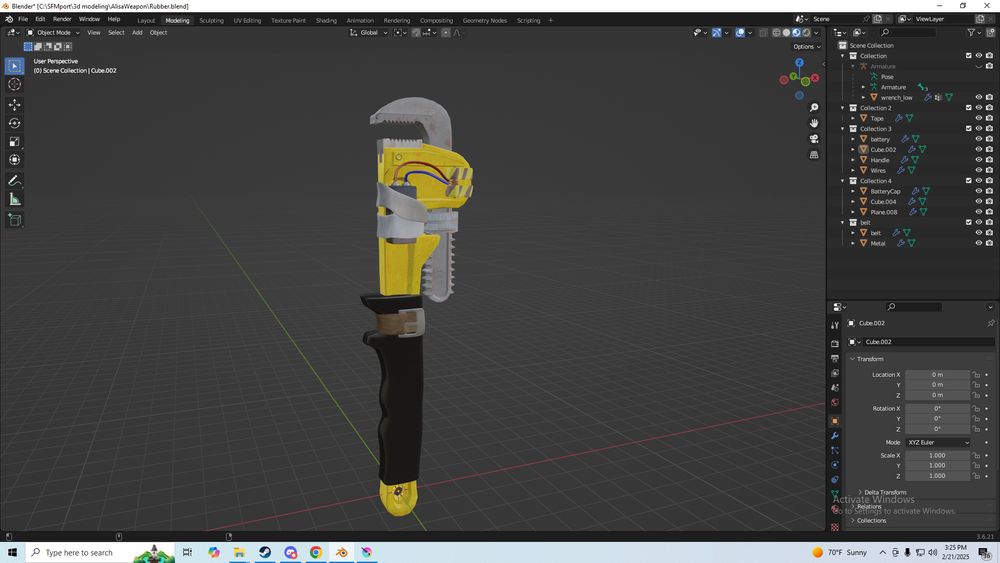Hide the battery object in the outliner
Image resolution: width=1000 pixels, height=563 pixels.
pyautogui.click(x=978, y=139)
